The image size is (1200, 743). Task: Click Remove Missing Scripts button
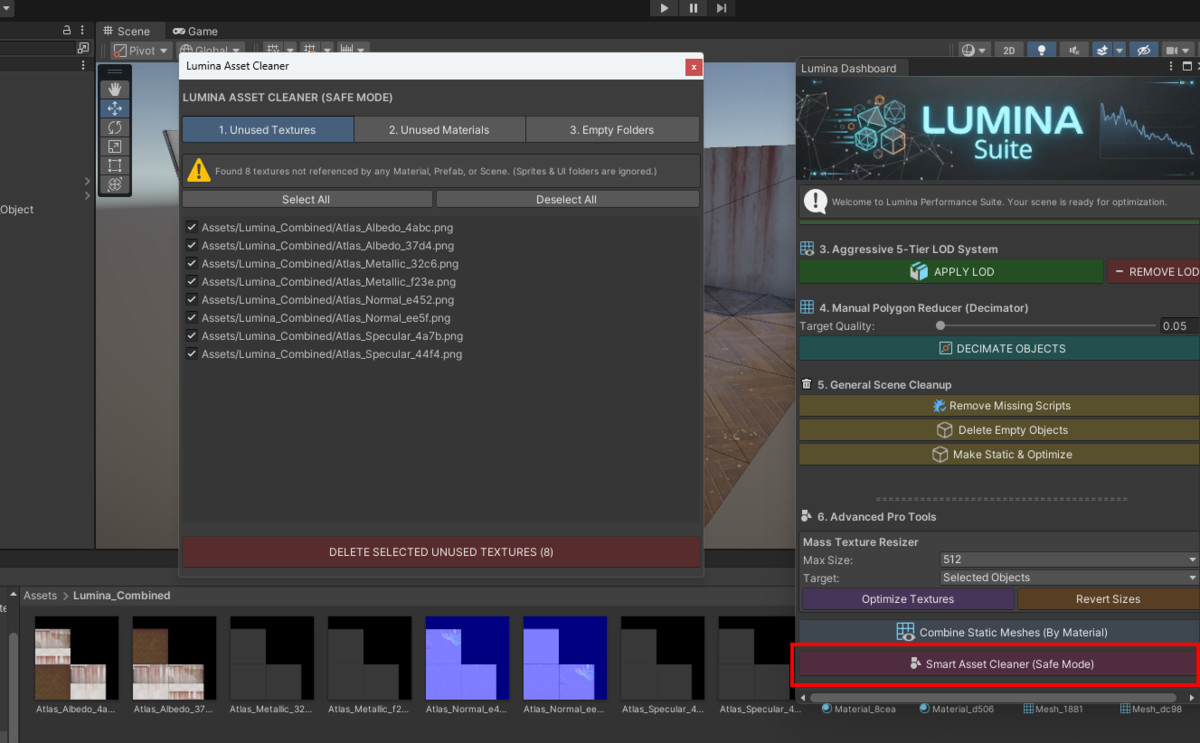pyautogui.click(x=999, y=406)
